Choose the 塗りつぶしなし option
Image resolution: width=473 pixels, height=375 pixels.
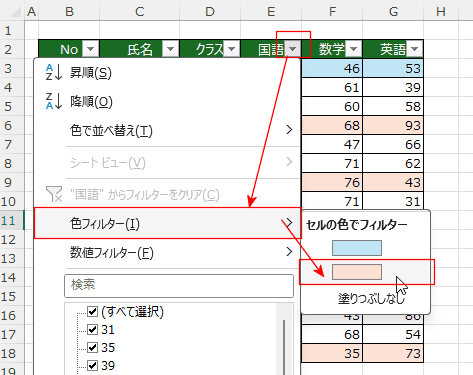pos(371,298)
